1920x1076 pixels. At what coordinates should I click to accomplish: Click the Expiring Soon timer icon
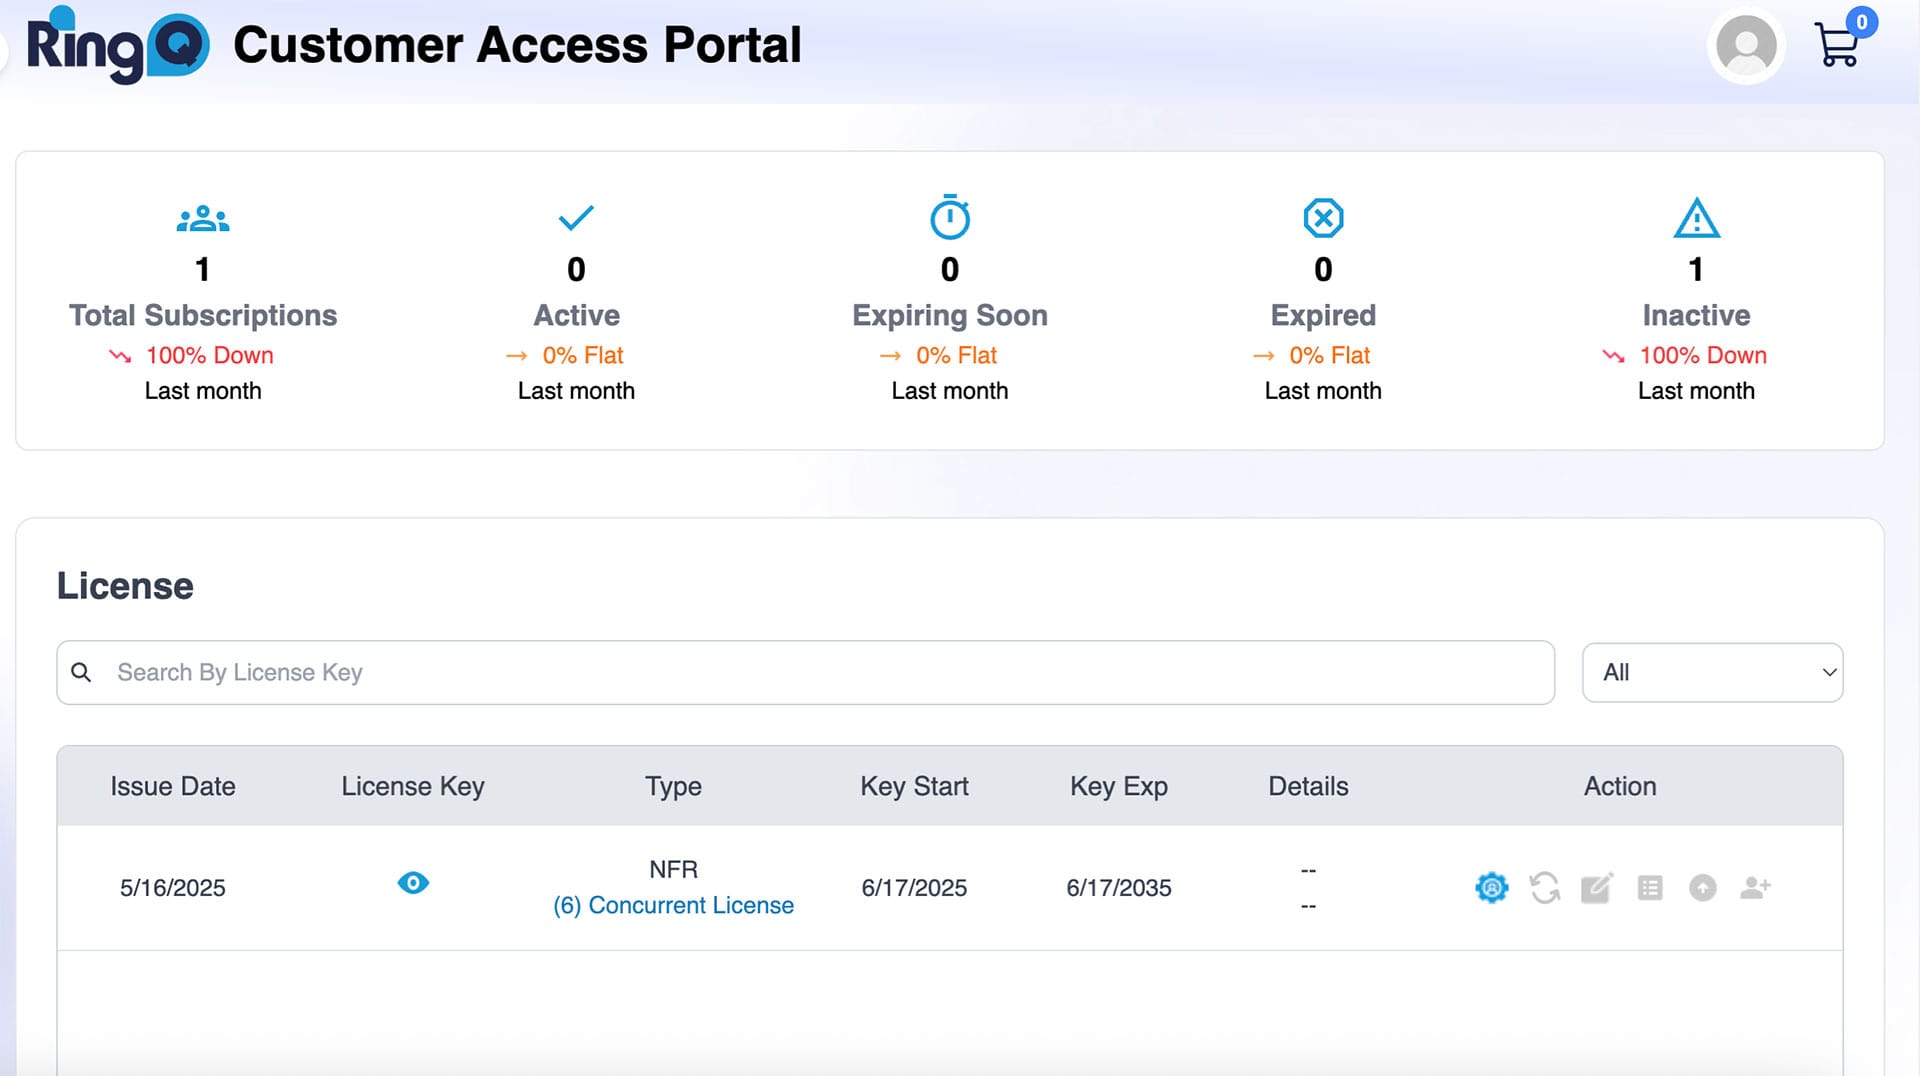click(x=949, y=218)
